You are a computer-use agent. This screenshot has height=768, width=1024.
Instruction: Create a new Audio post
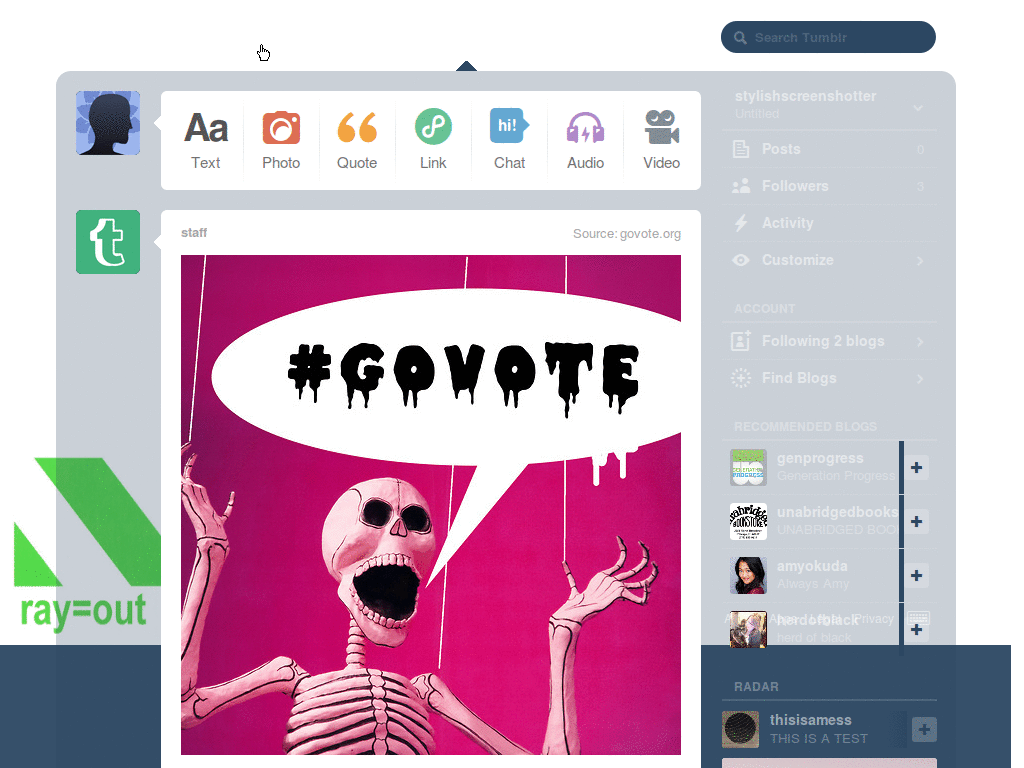point(585,140)
